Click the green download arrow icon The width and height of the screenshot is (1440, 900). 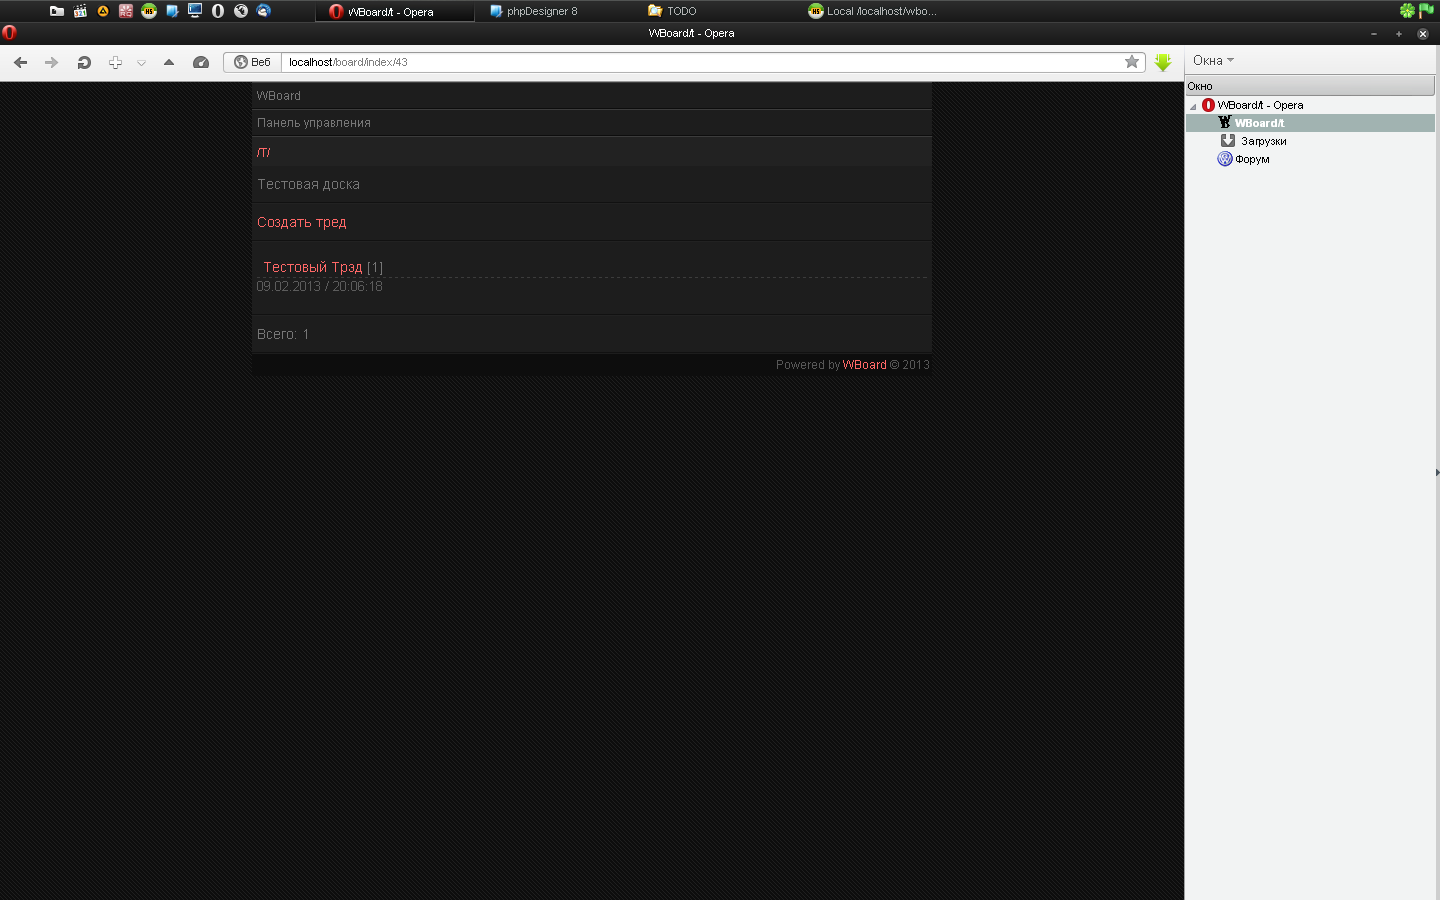pyautogui.click(x=1163, y=62)
